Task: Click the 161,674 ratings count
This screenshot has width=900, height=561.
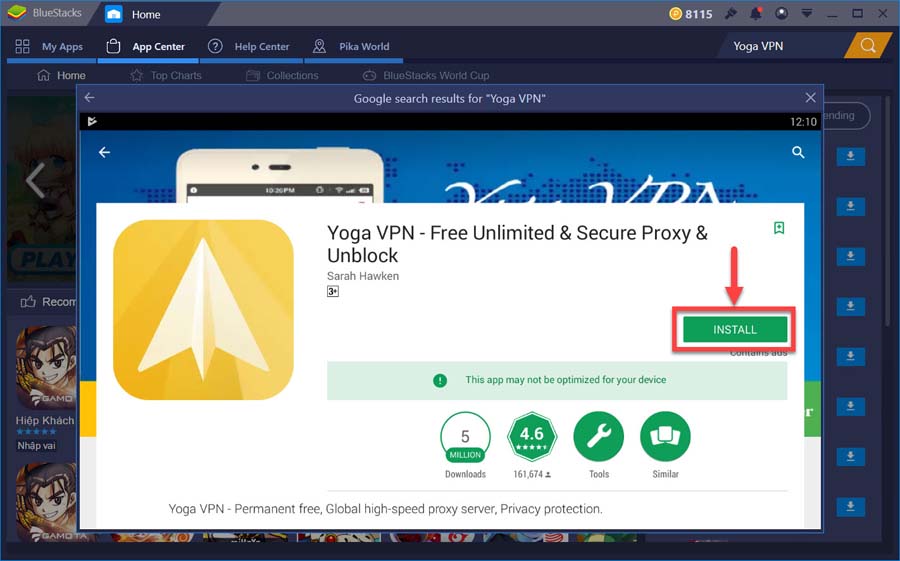Action: tap(532, 474)
